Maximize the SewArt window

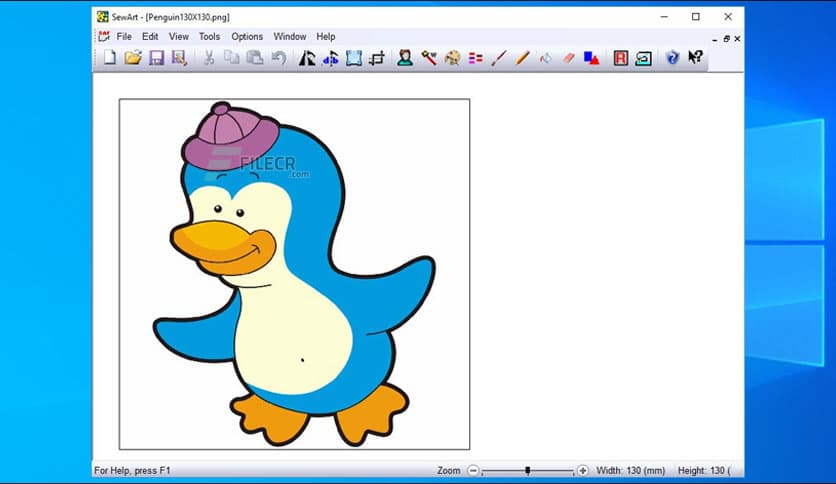coord(696,17)
